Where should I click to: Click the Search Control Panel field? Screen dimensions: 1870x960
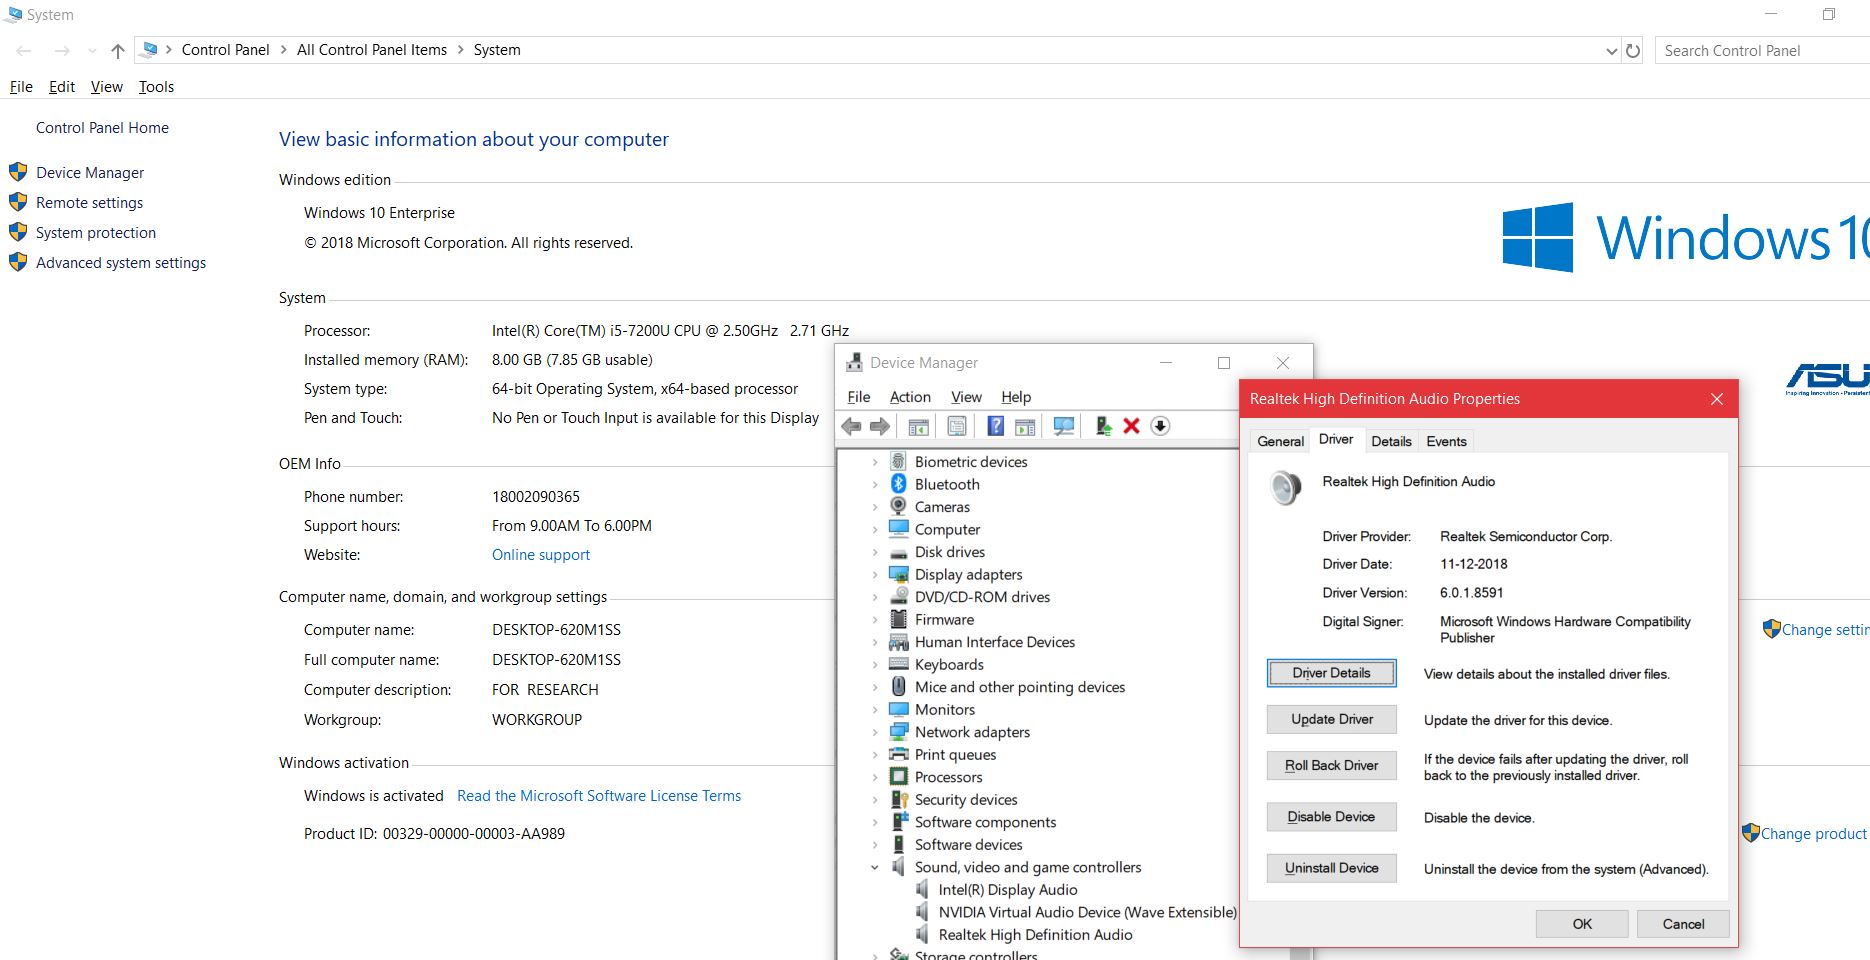(1762, 50)
